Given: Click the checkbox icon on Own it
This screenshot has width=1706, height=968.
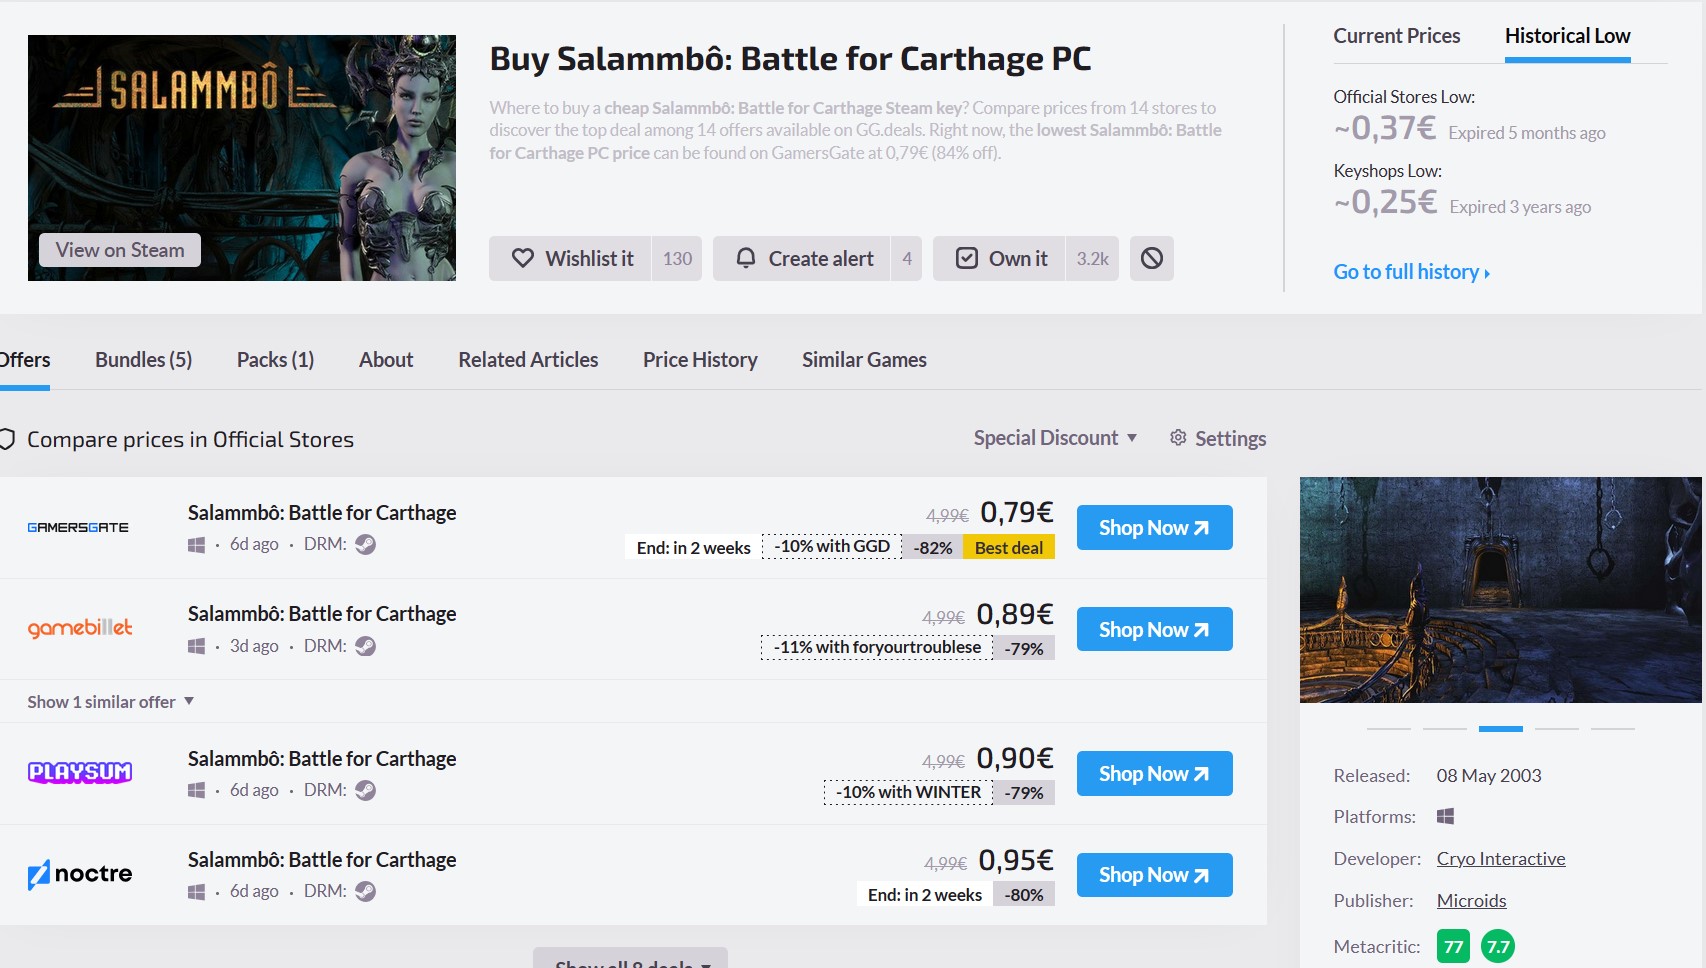Looking at the screenshot, I should [966, 258].
